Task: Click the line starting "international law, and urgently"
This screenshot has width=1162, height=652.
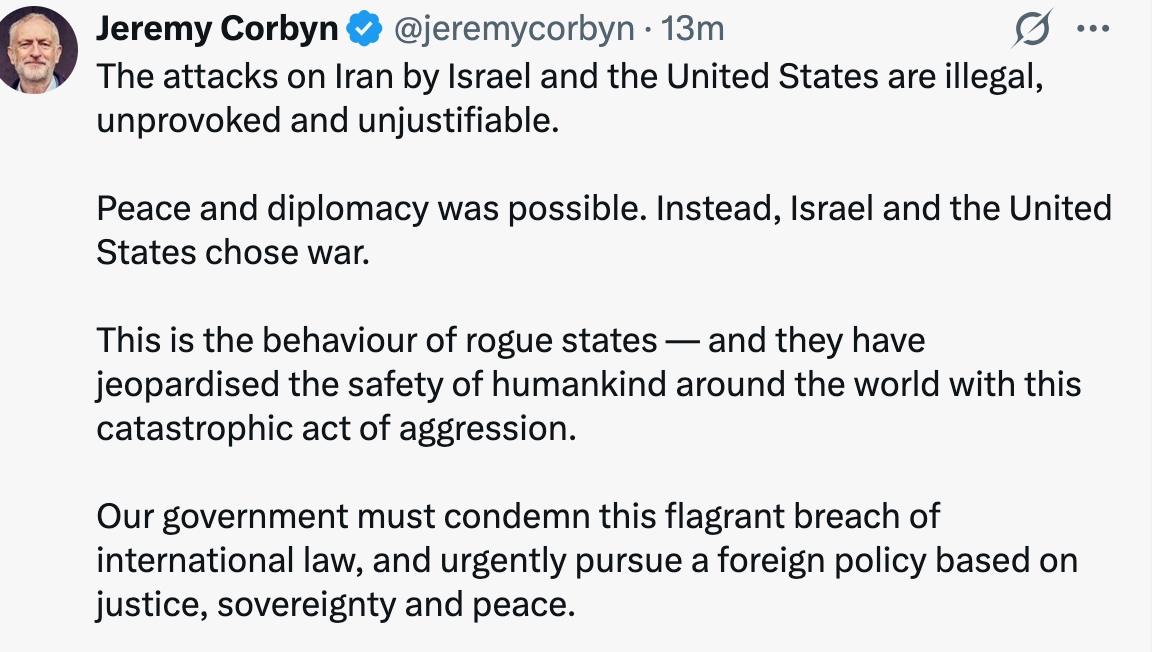Action: pyautogui.click(x=586, y=560)
